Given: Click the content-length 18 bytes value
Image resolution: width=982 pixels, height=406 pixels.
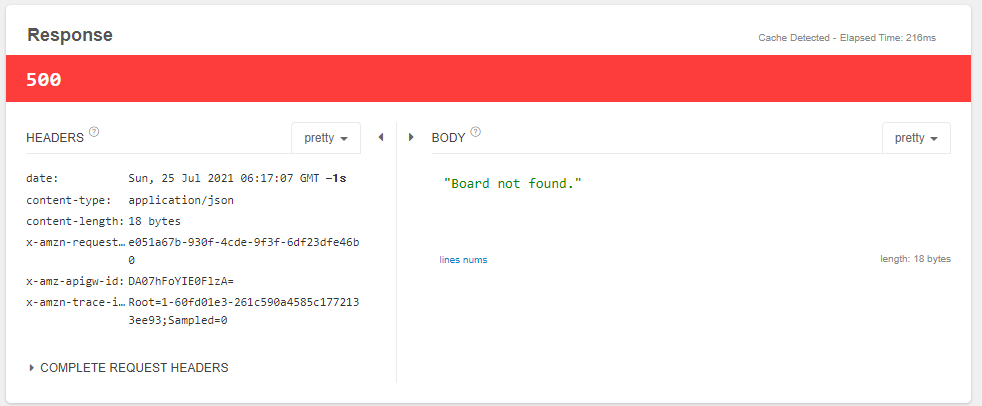Looking at the screenshot, I should (155, 221).
